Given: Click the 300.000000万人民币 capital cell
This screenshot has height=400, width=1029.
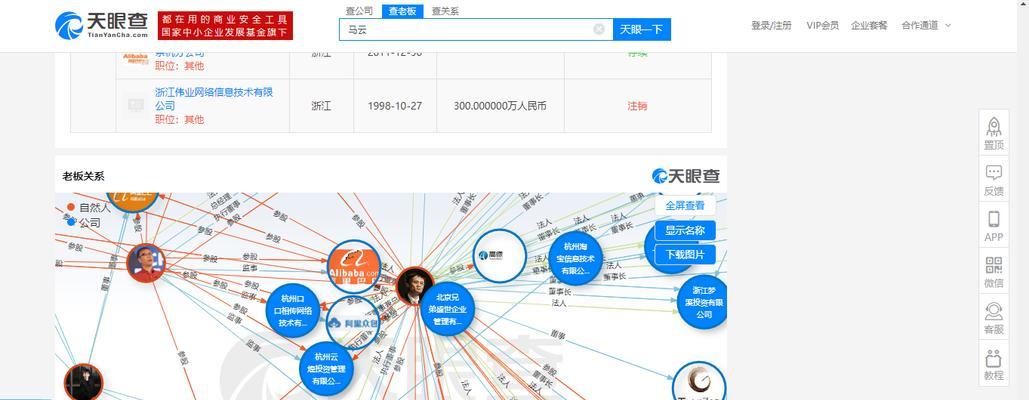Looking at the screenshot, I should coord(500,106).
